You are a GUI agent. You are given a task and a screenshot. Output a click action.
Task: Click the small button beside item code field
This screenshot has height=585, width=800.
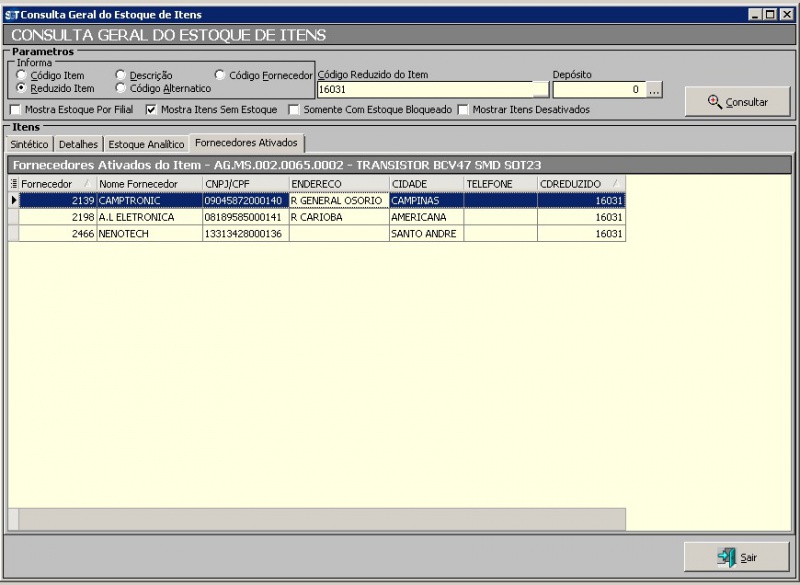[x=540, y=90]
